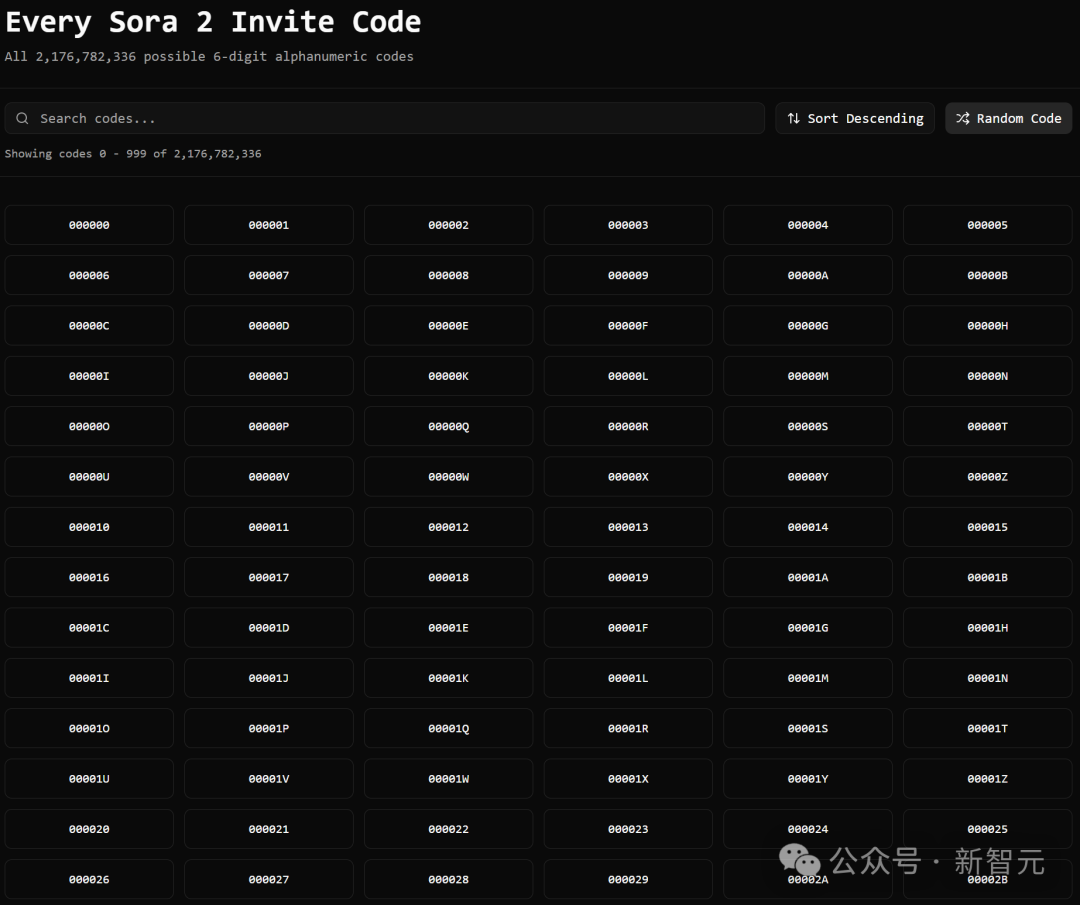Viewport: 1080px width, 905px height.
Task: Click the shuffle icon on Random Code
Action: coord(962,118)
